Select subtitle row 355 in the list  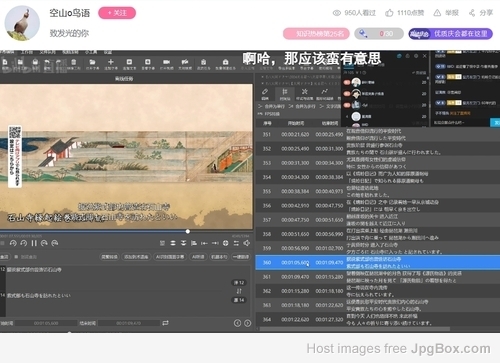[378, 191]
